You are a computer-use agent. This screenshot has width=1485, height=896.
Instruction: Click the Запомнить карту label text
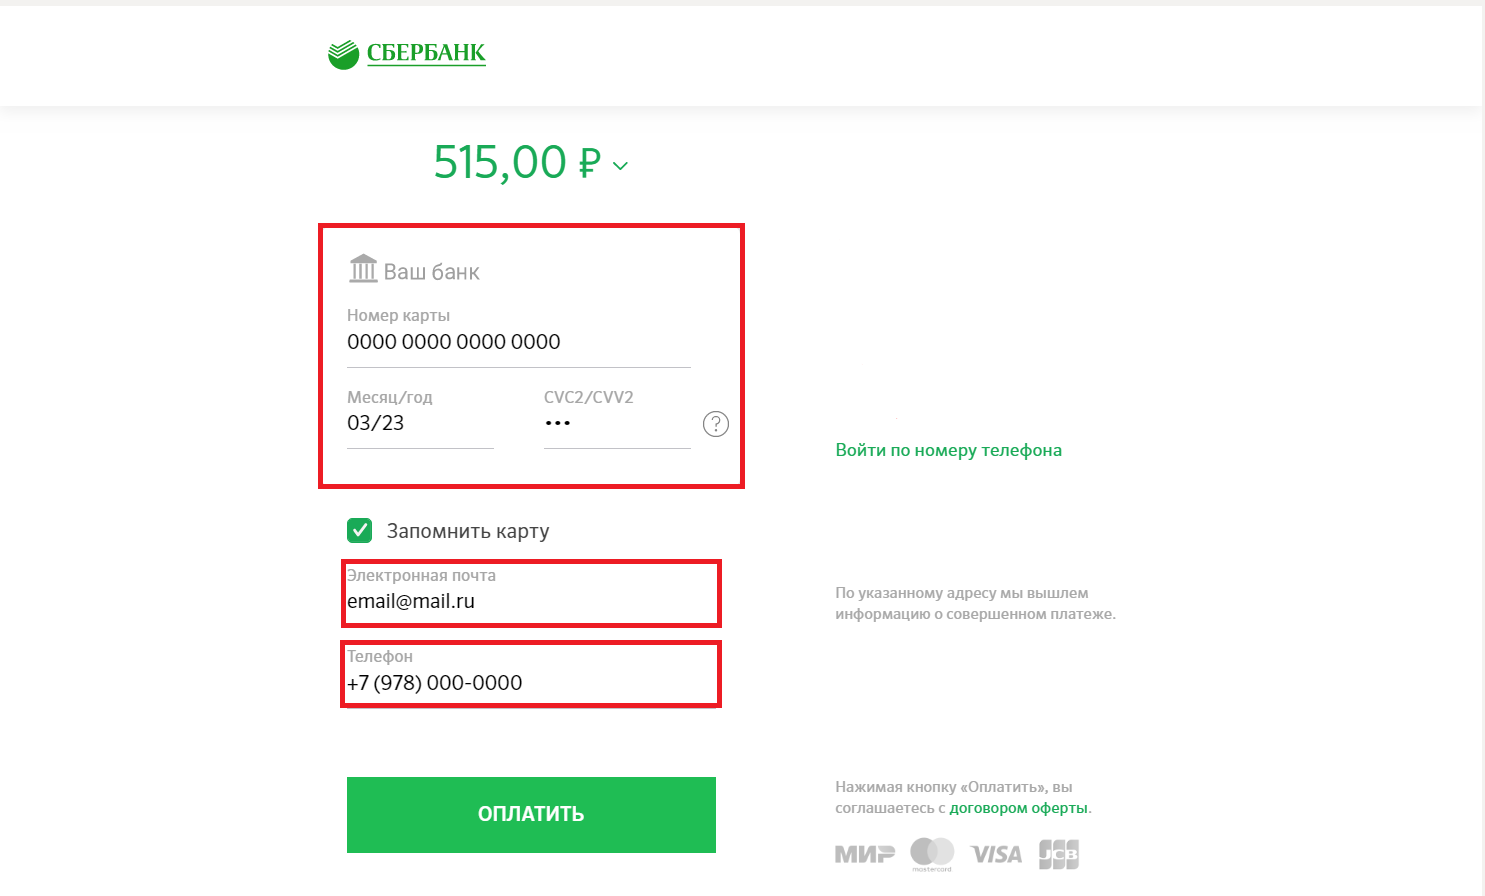click(468, 531)
